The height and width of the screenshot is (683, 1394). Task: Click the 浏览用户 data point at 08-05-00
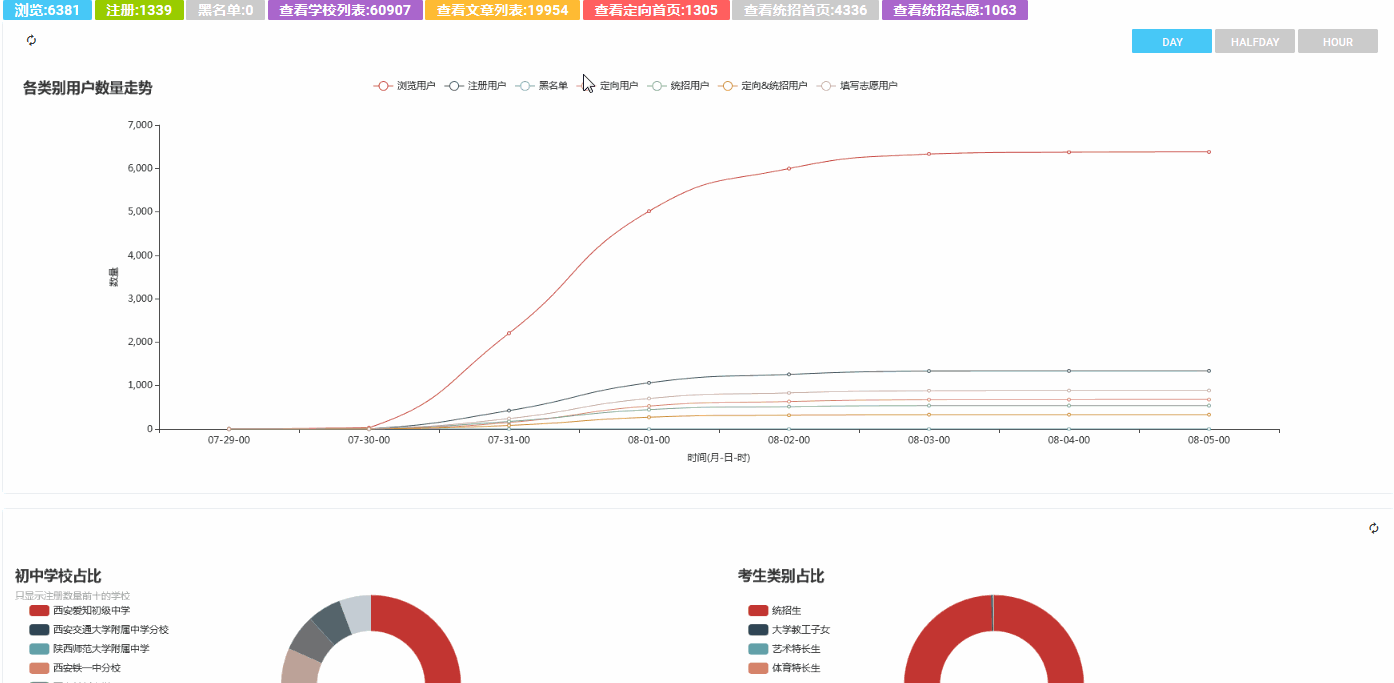point(1209,152)
